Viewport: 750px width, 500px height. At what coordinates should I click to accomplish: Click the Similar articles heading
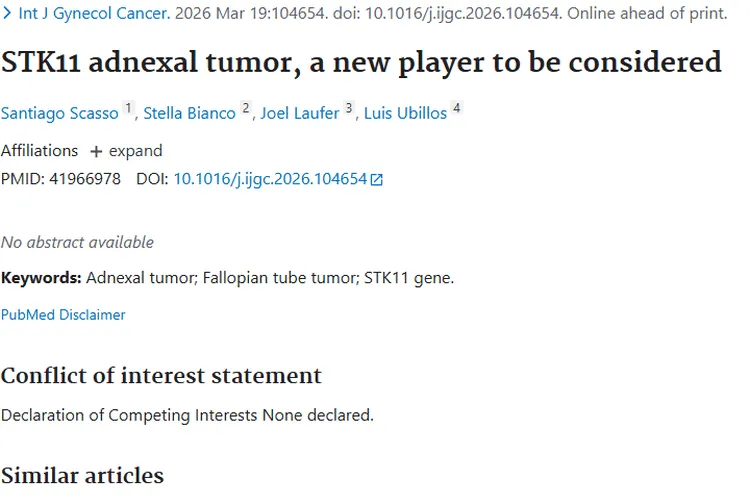(x=82, y=474)
